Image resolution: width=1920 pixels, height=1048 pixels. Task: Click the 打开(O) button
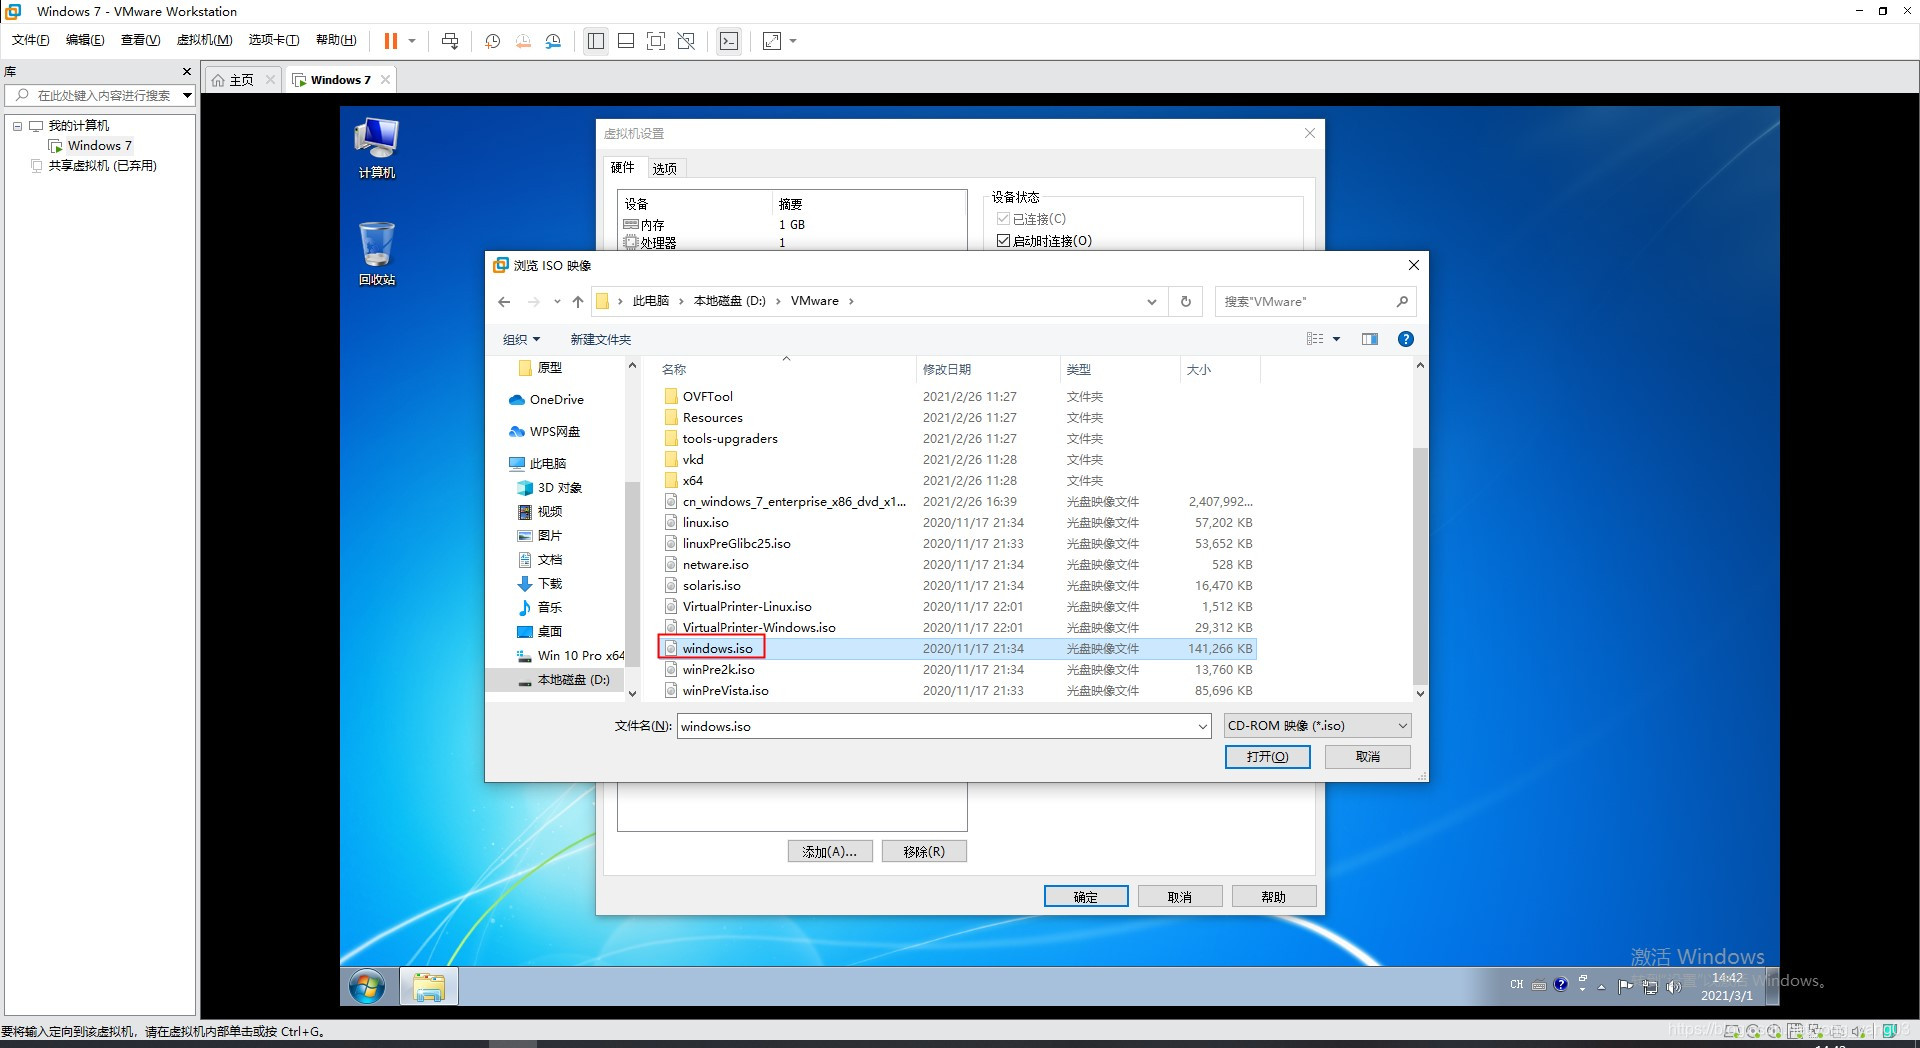tap(1267, 757)
